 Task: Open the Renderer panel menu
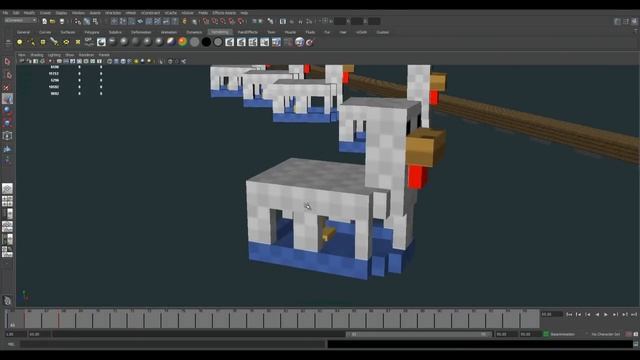click(86, 55)
